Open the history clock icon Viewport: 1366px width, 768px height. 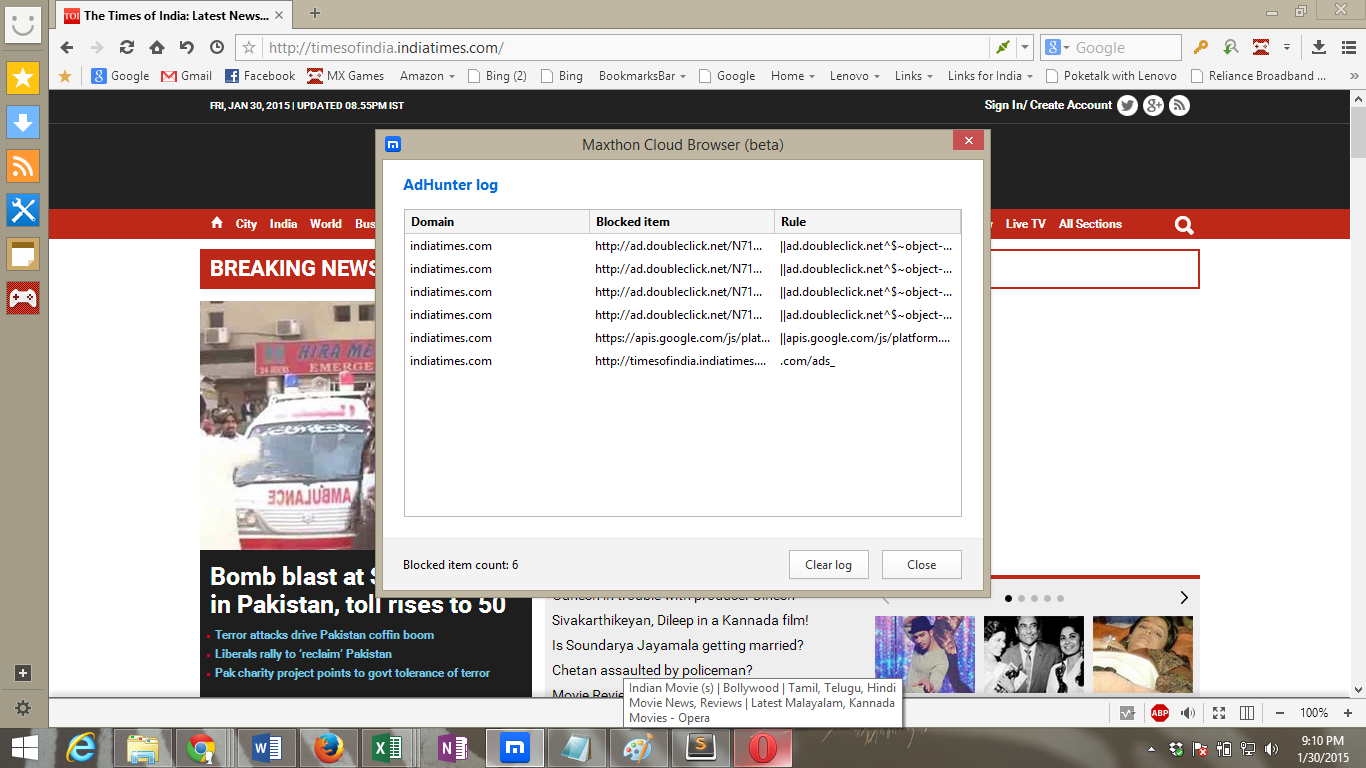click(217, 47)
